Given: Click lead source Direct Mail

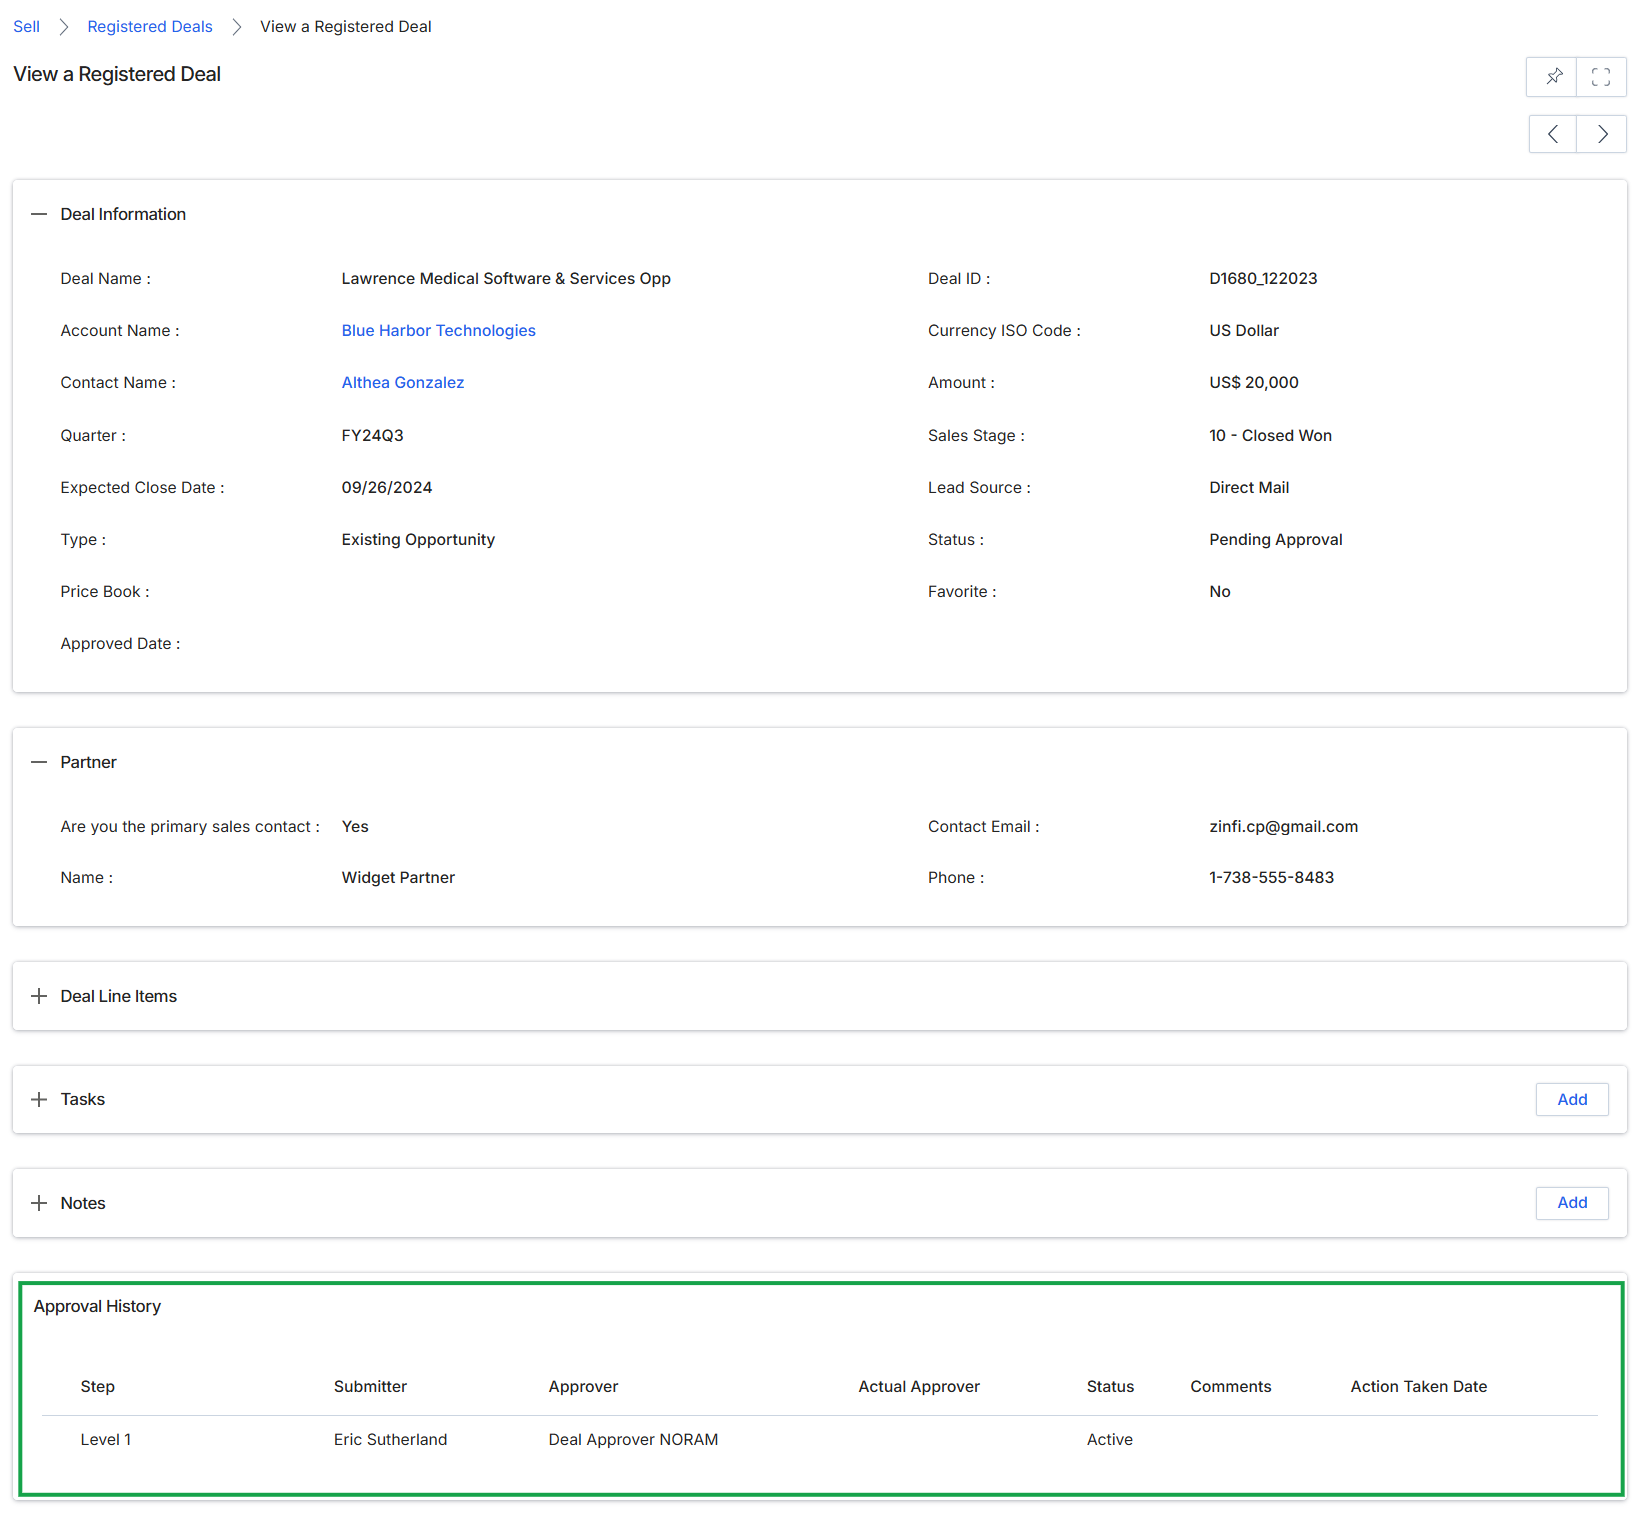Looking at the screenshot, I should [1249, 488].
